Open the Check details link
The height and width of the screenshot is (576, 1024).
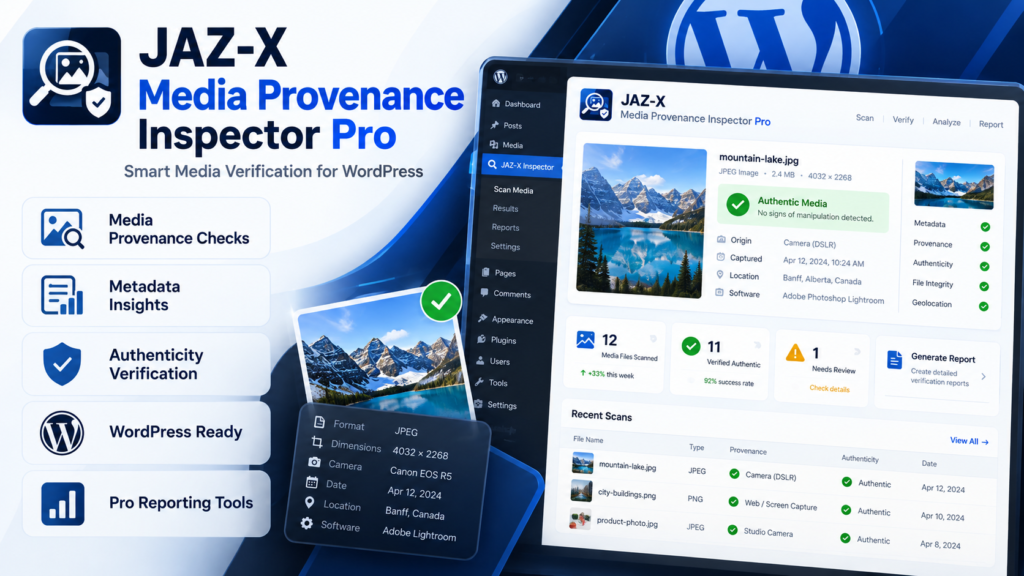[x=829, y=389]
